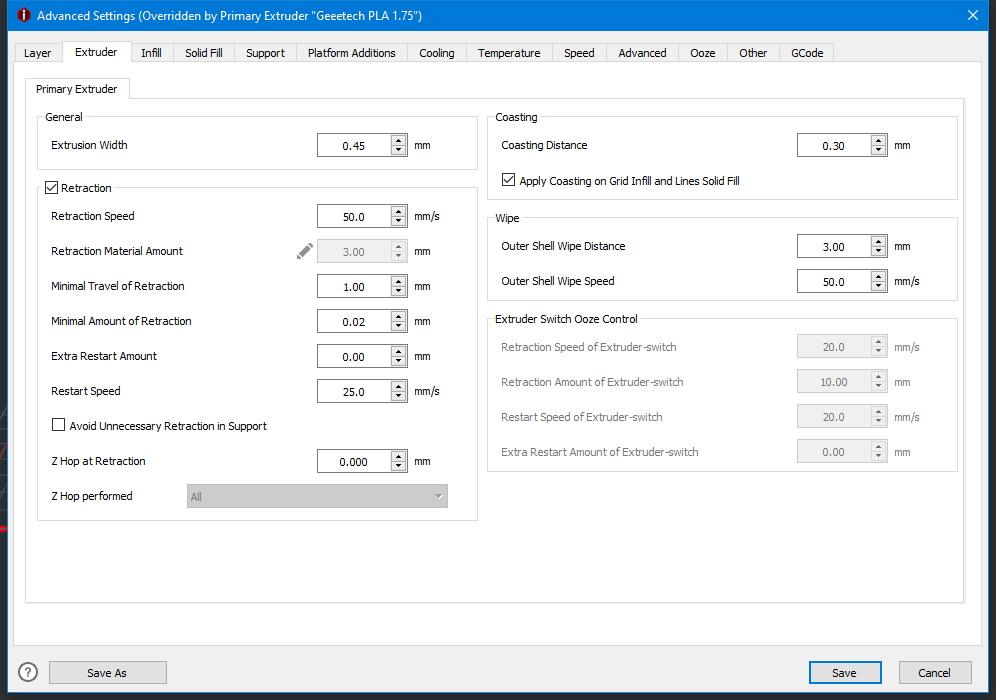Switch to the Infill tab
This screenshot has width=996, height=700.
coord(151,53)
